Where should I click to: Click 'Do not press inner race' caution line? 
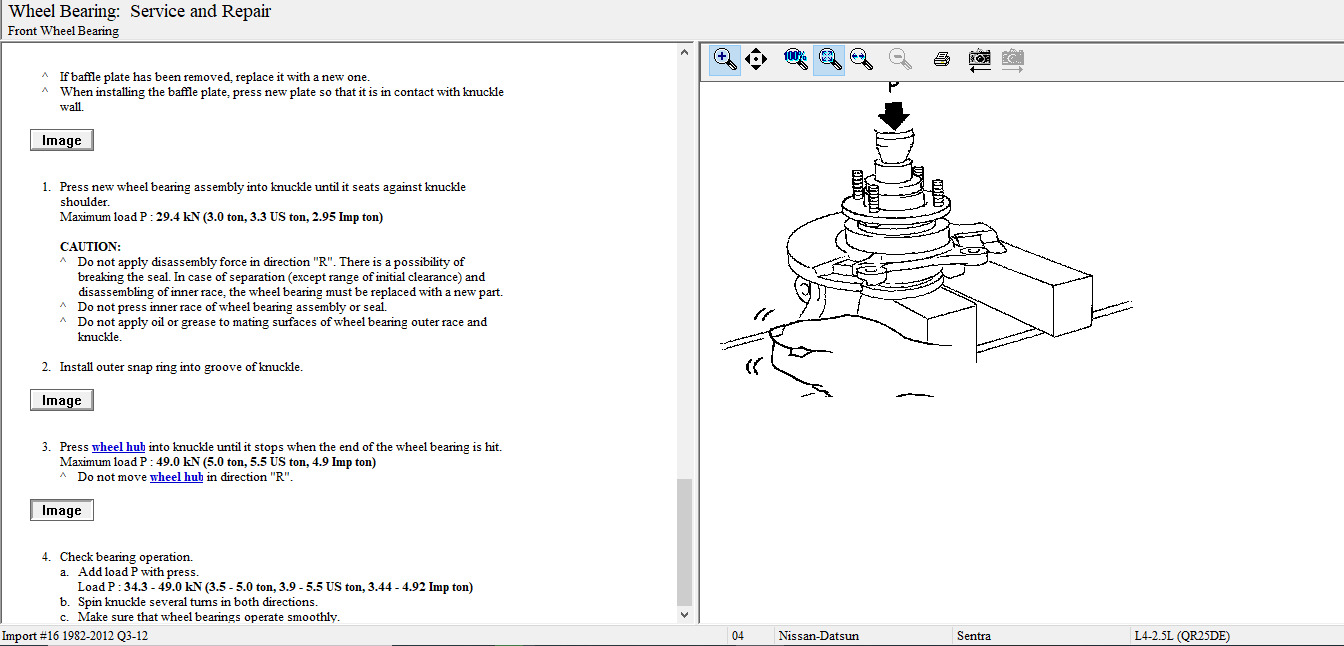click(232, 307)
